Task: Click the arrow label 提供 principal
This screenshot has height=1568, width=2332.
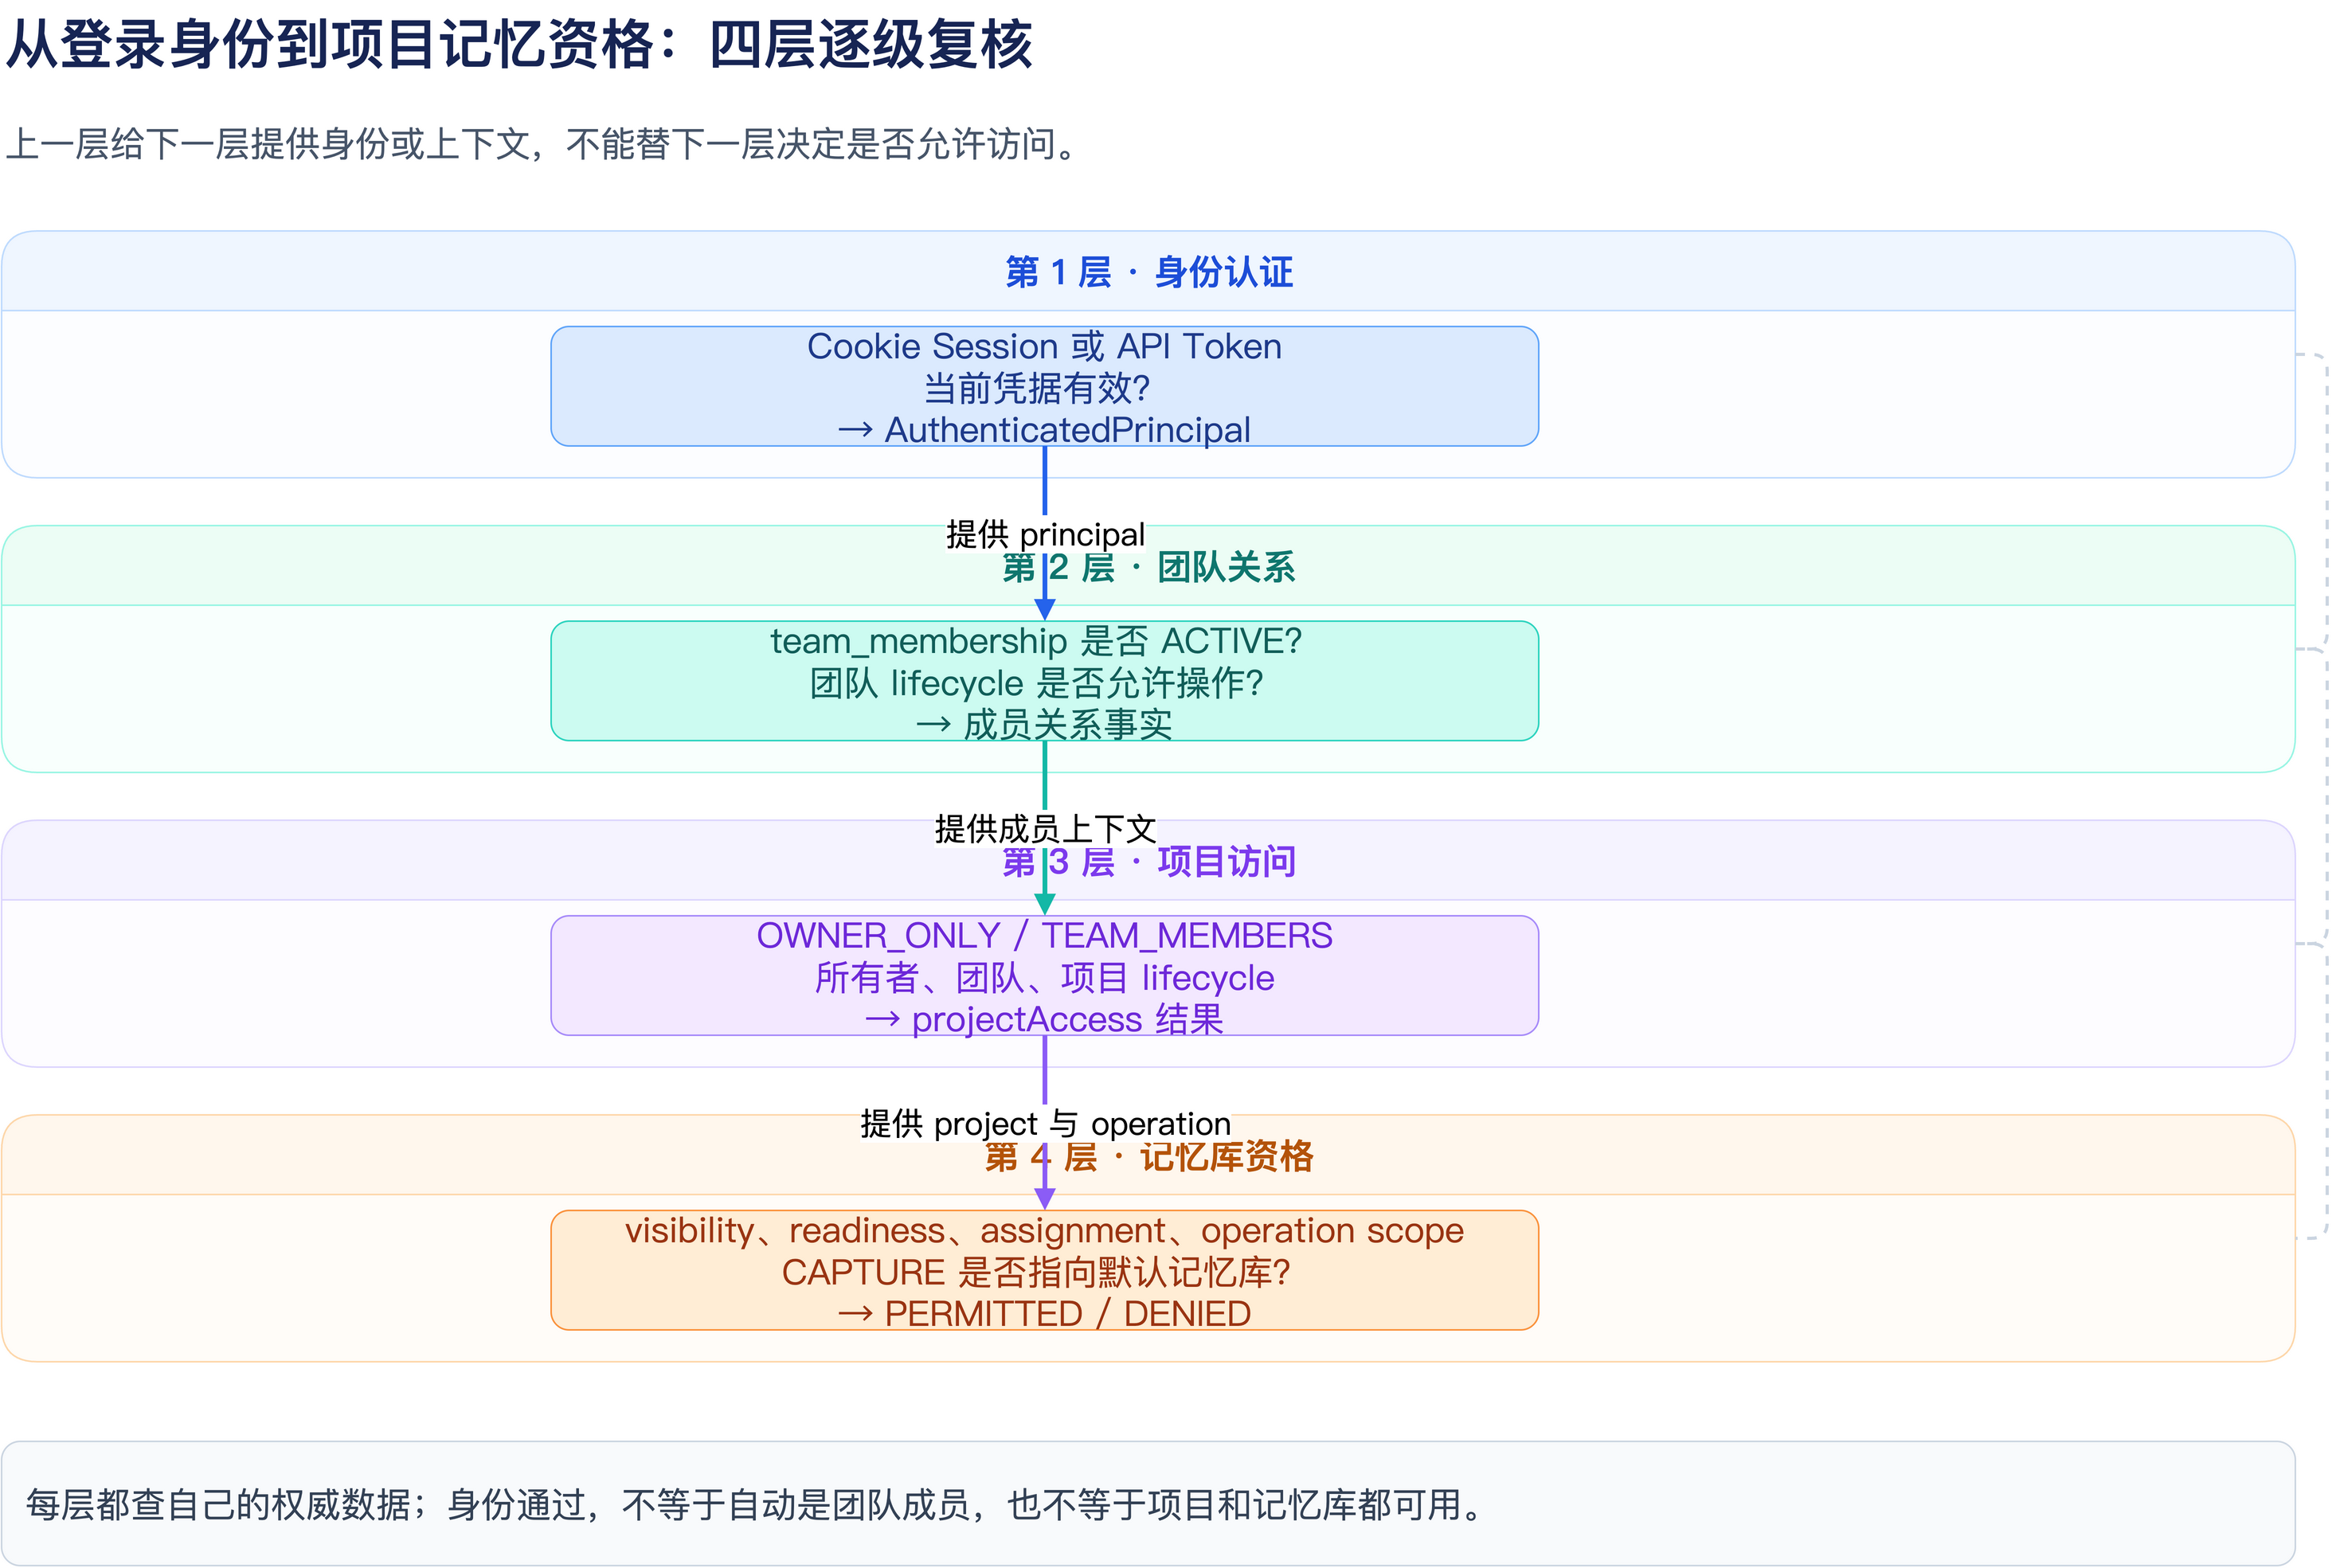Action: click(1045, 534)
